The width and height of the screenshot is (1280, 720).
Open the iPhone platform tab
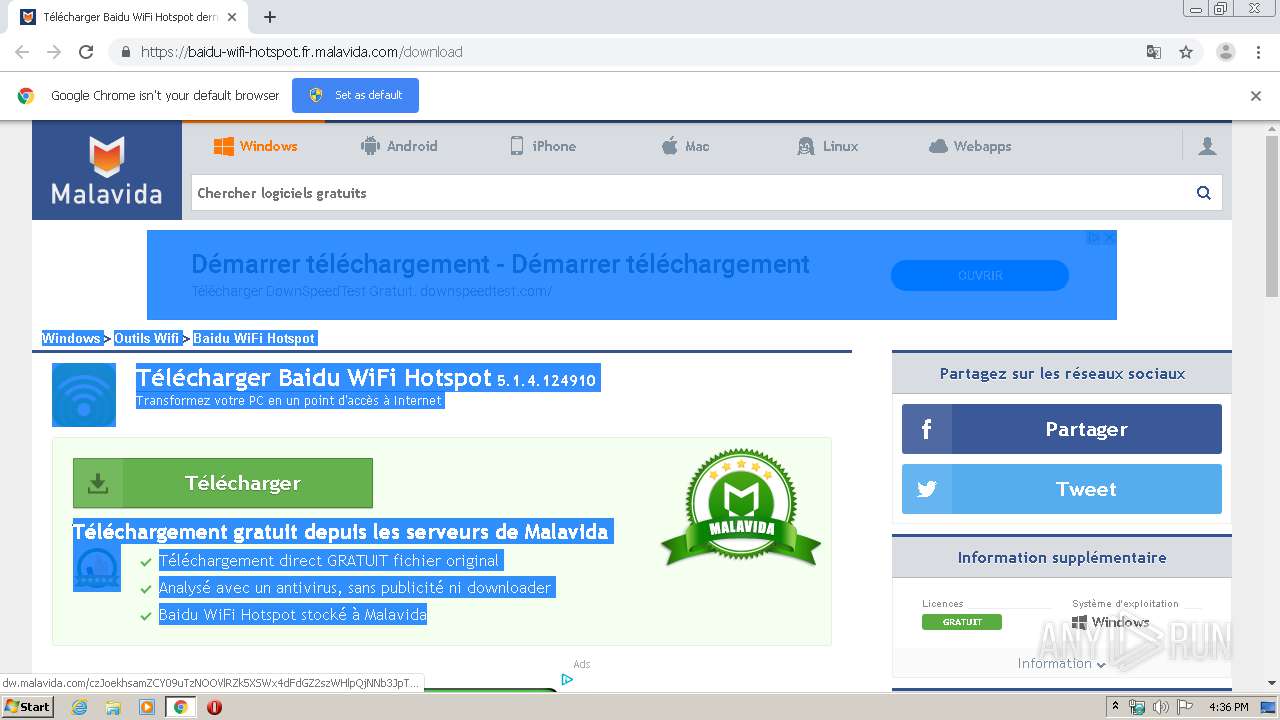[543, 146]
